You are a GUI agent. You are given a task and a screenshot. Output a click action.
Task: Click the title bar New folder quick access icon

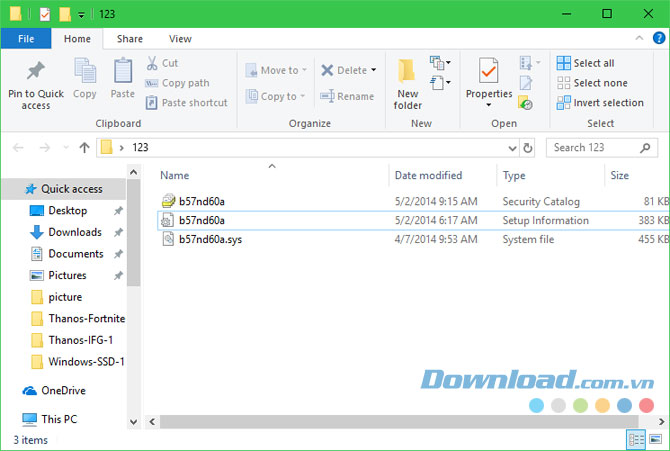pos(65,14)
